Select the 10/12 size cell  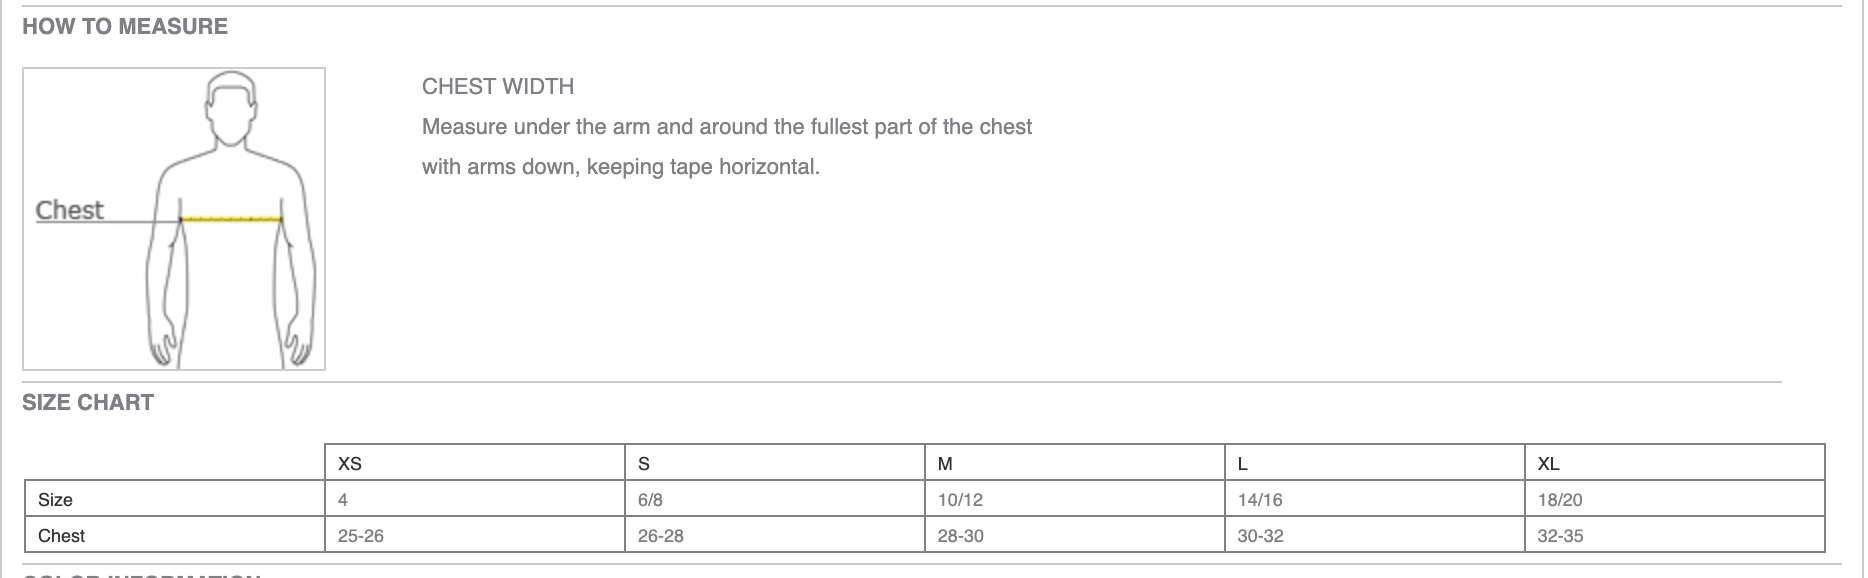point(960,500)
